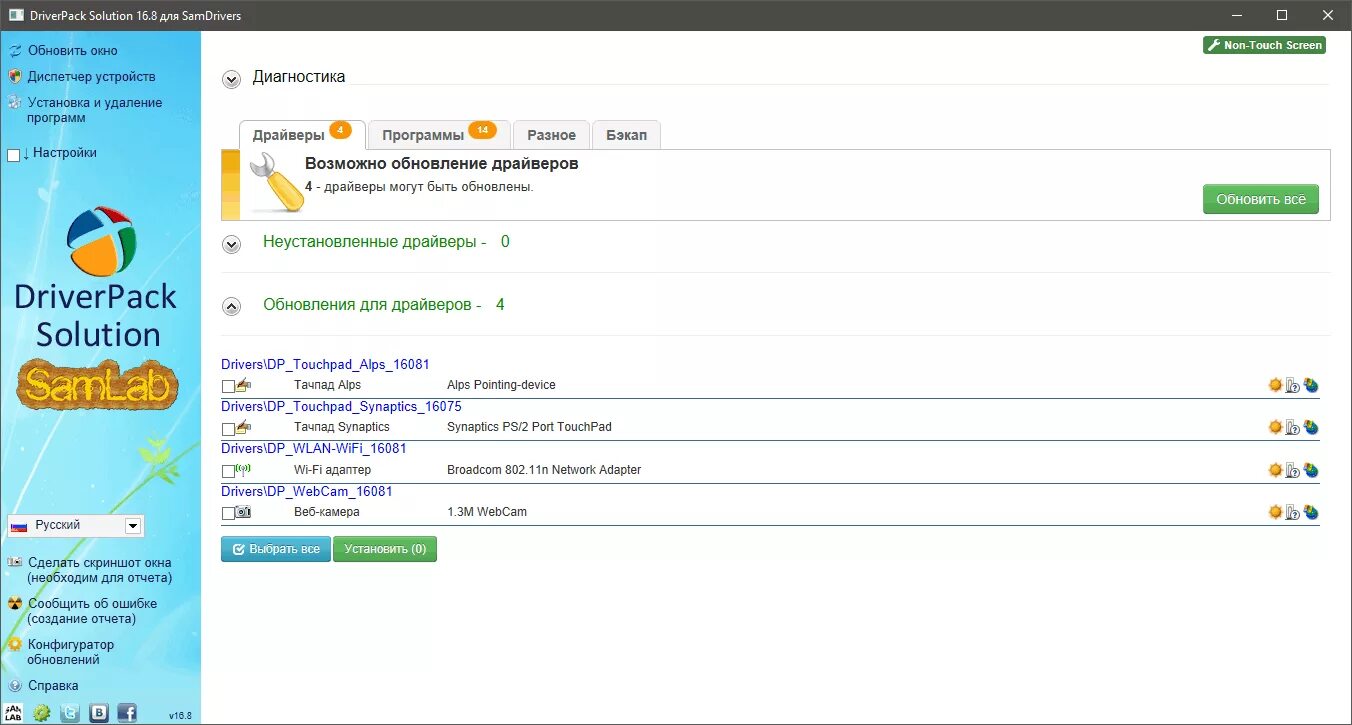
Task: Open Установка и удаление программ
Action: pos(94,110)
